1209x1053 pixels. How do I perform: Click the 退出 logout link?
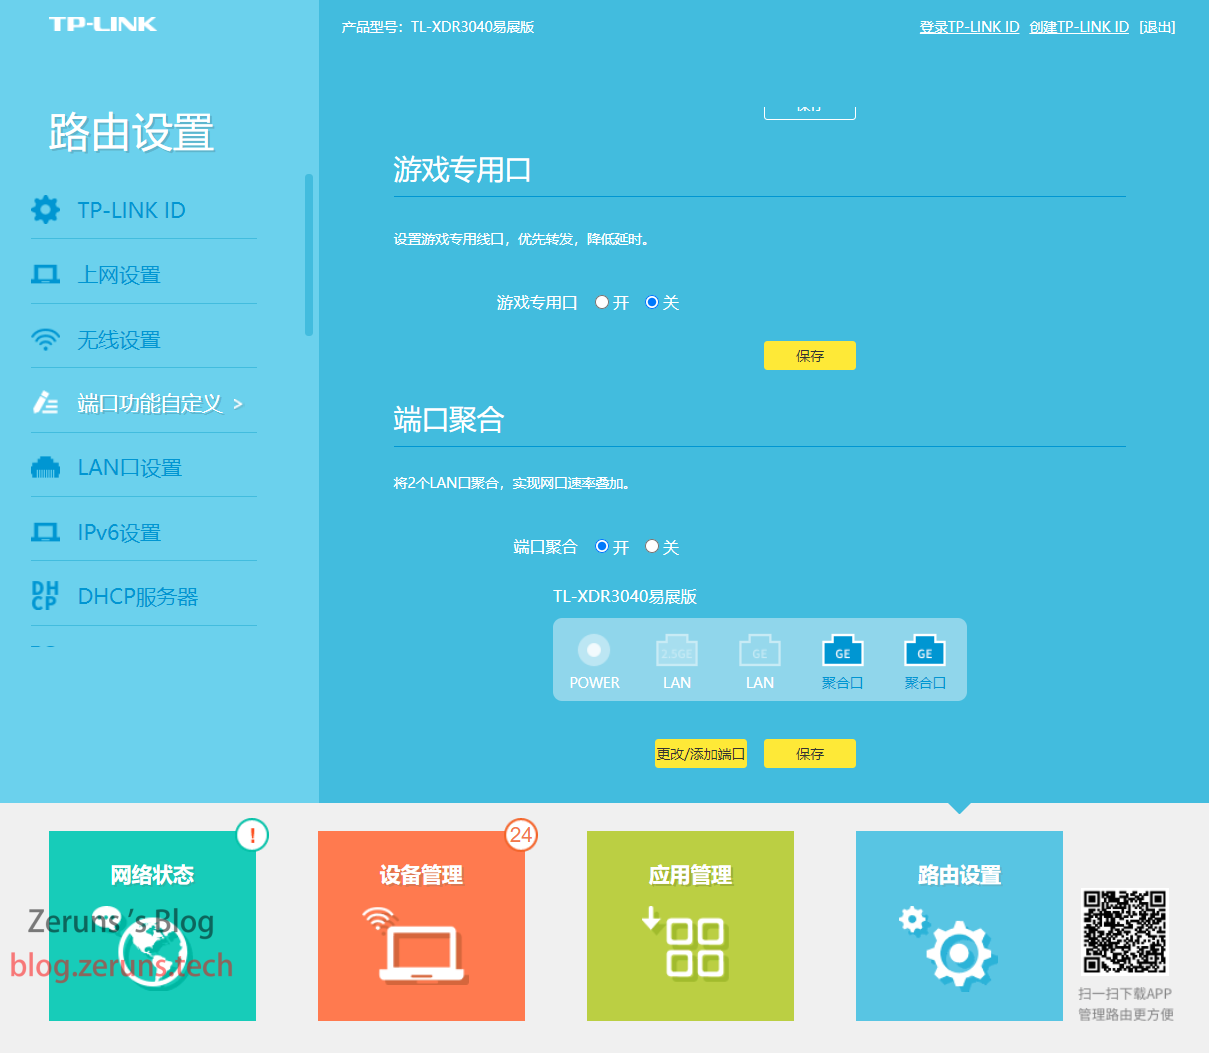(x=1157, y=27)
